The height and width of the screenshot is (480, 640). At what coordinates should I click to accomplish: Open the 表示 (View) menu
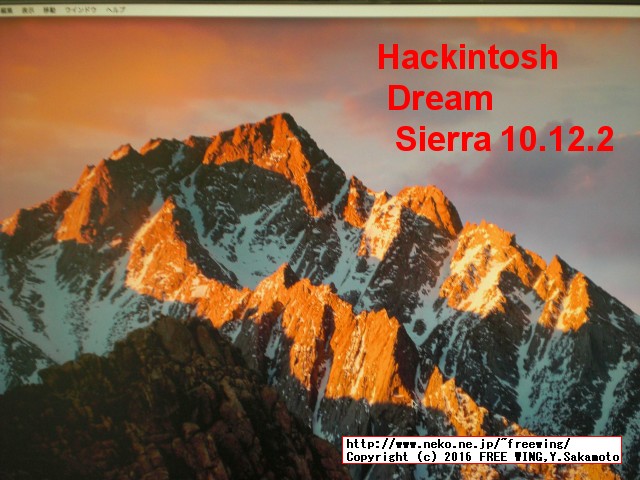tap(28, 10)
